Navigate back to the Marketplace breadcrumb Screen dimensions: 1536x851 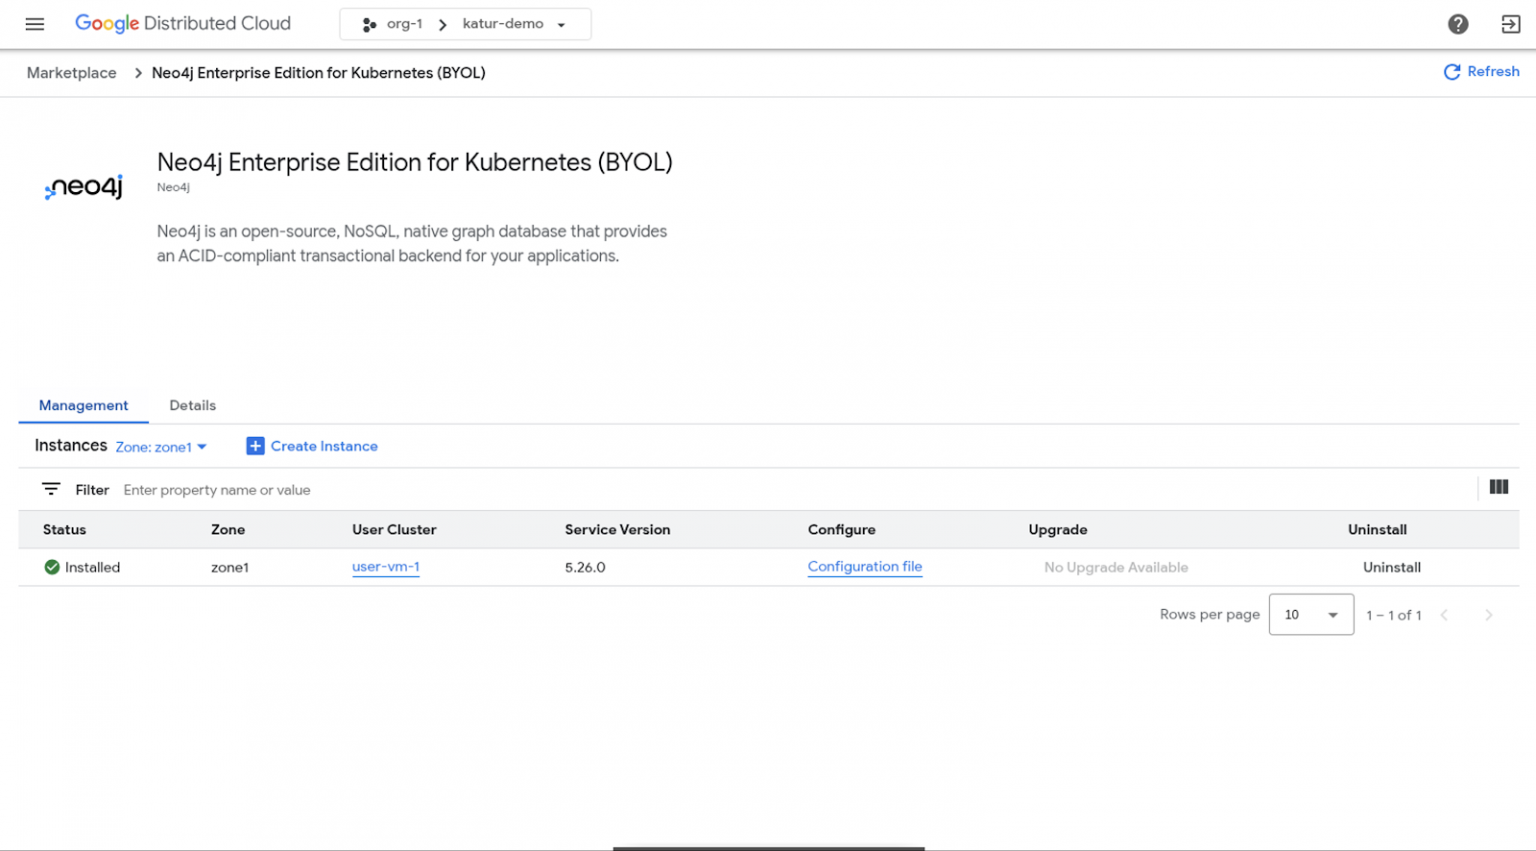(x=71, y=72)
